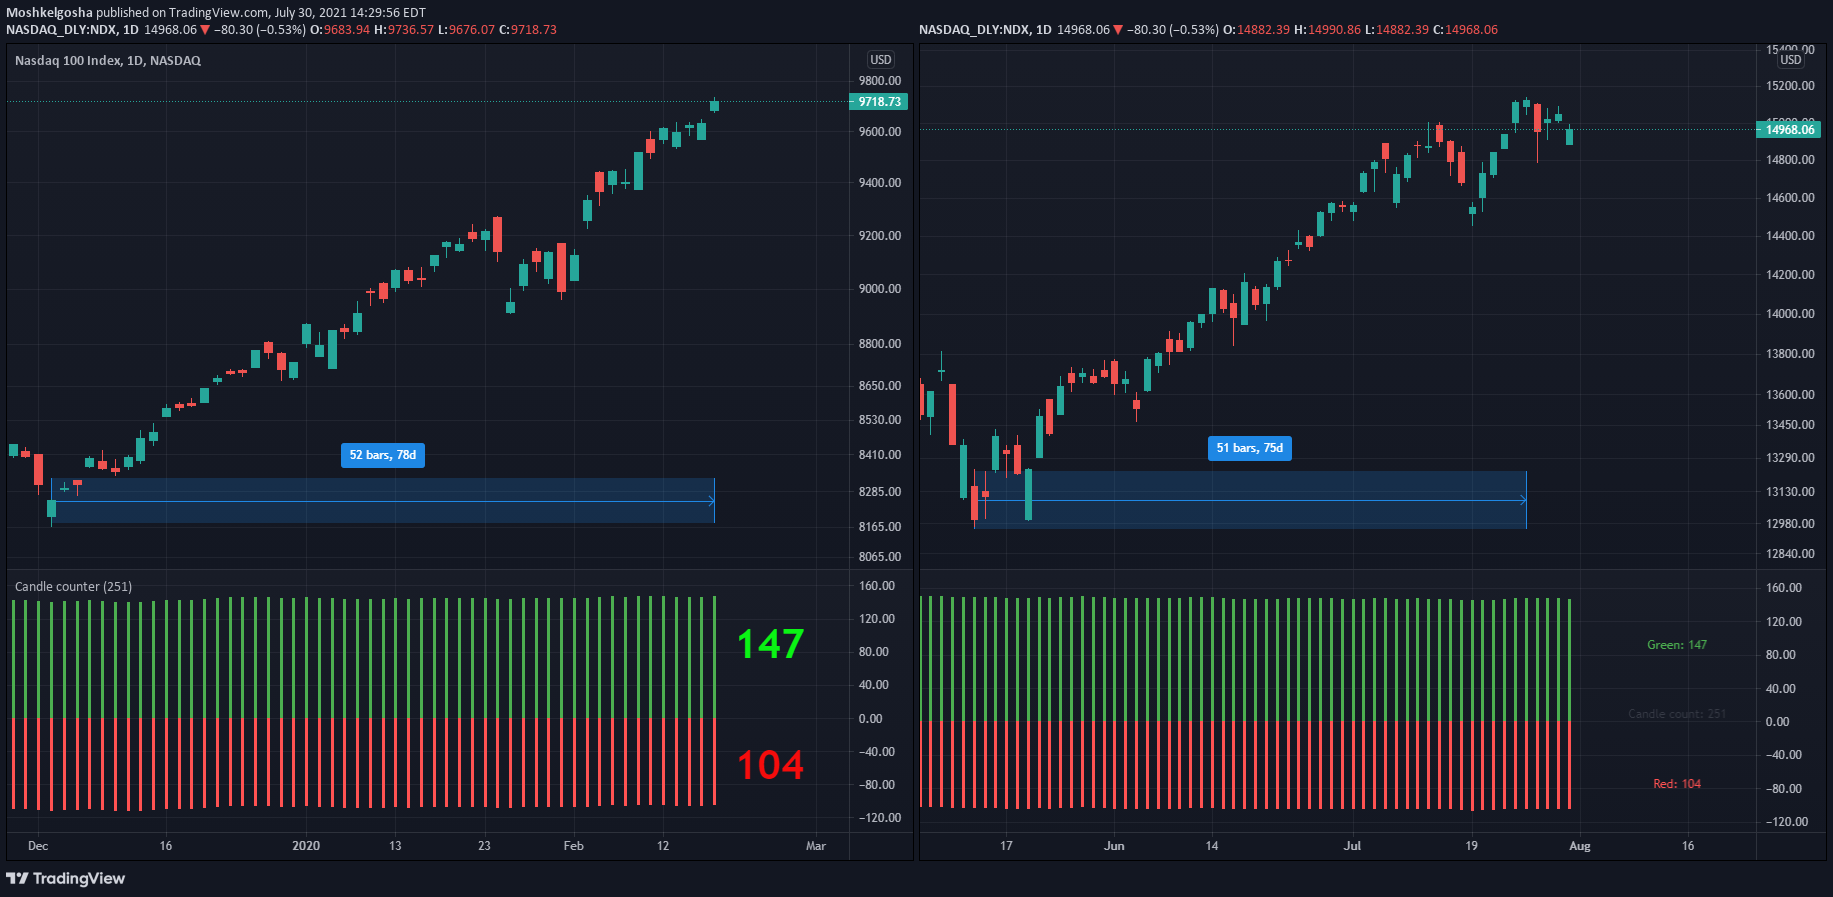The image size is (1833, 897).
Task: Click the 15200.00 price axis level
Action: pyautogui.click(x=1790, y=86)
